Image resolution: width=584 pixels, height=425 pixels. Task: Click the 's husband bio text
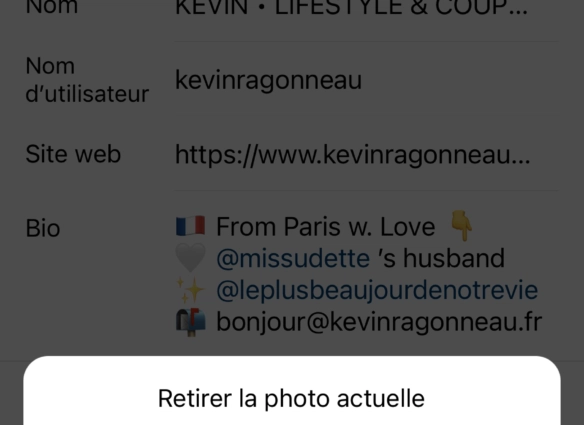point(441,258)
